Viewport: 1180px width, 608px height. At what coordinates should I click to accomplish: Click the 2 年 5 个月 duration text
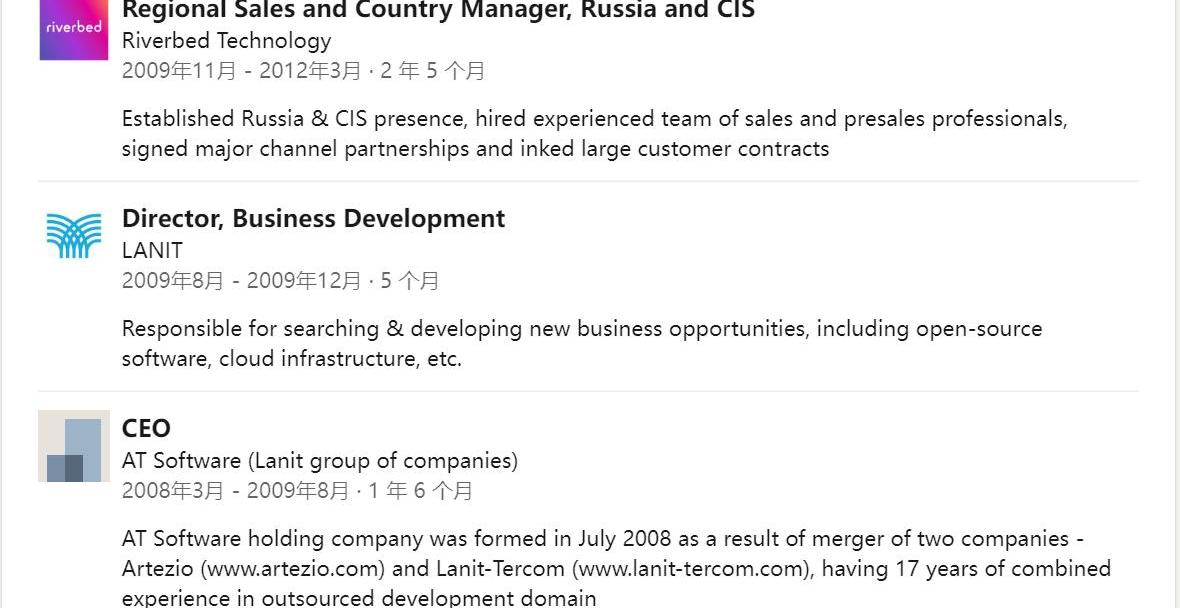coord(433,71)
